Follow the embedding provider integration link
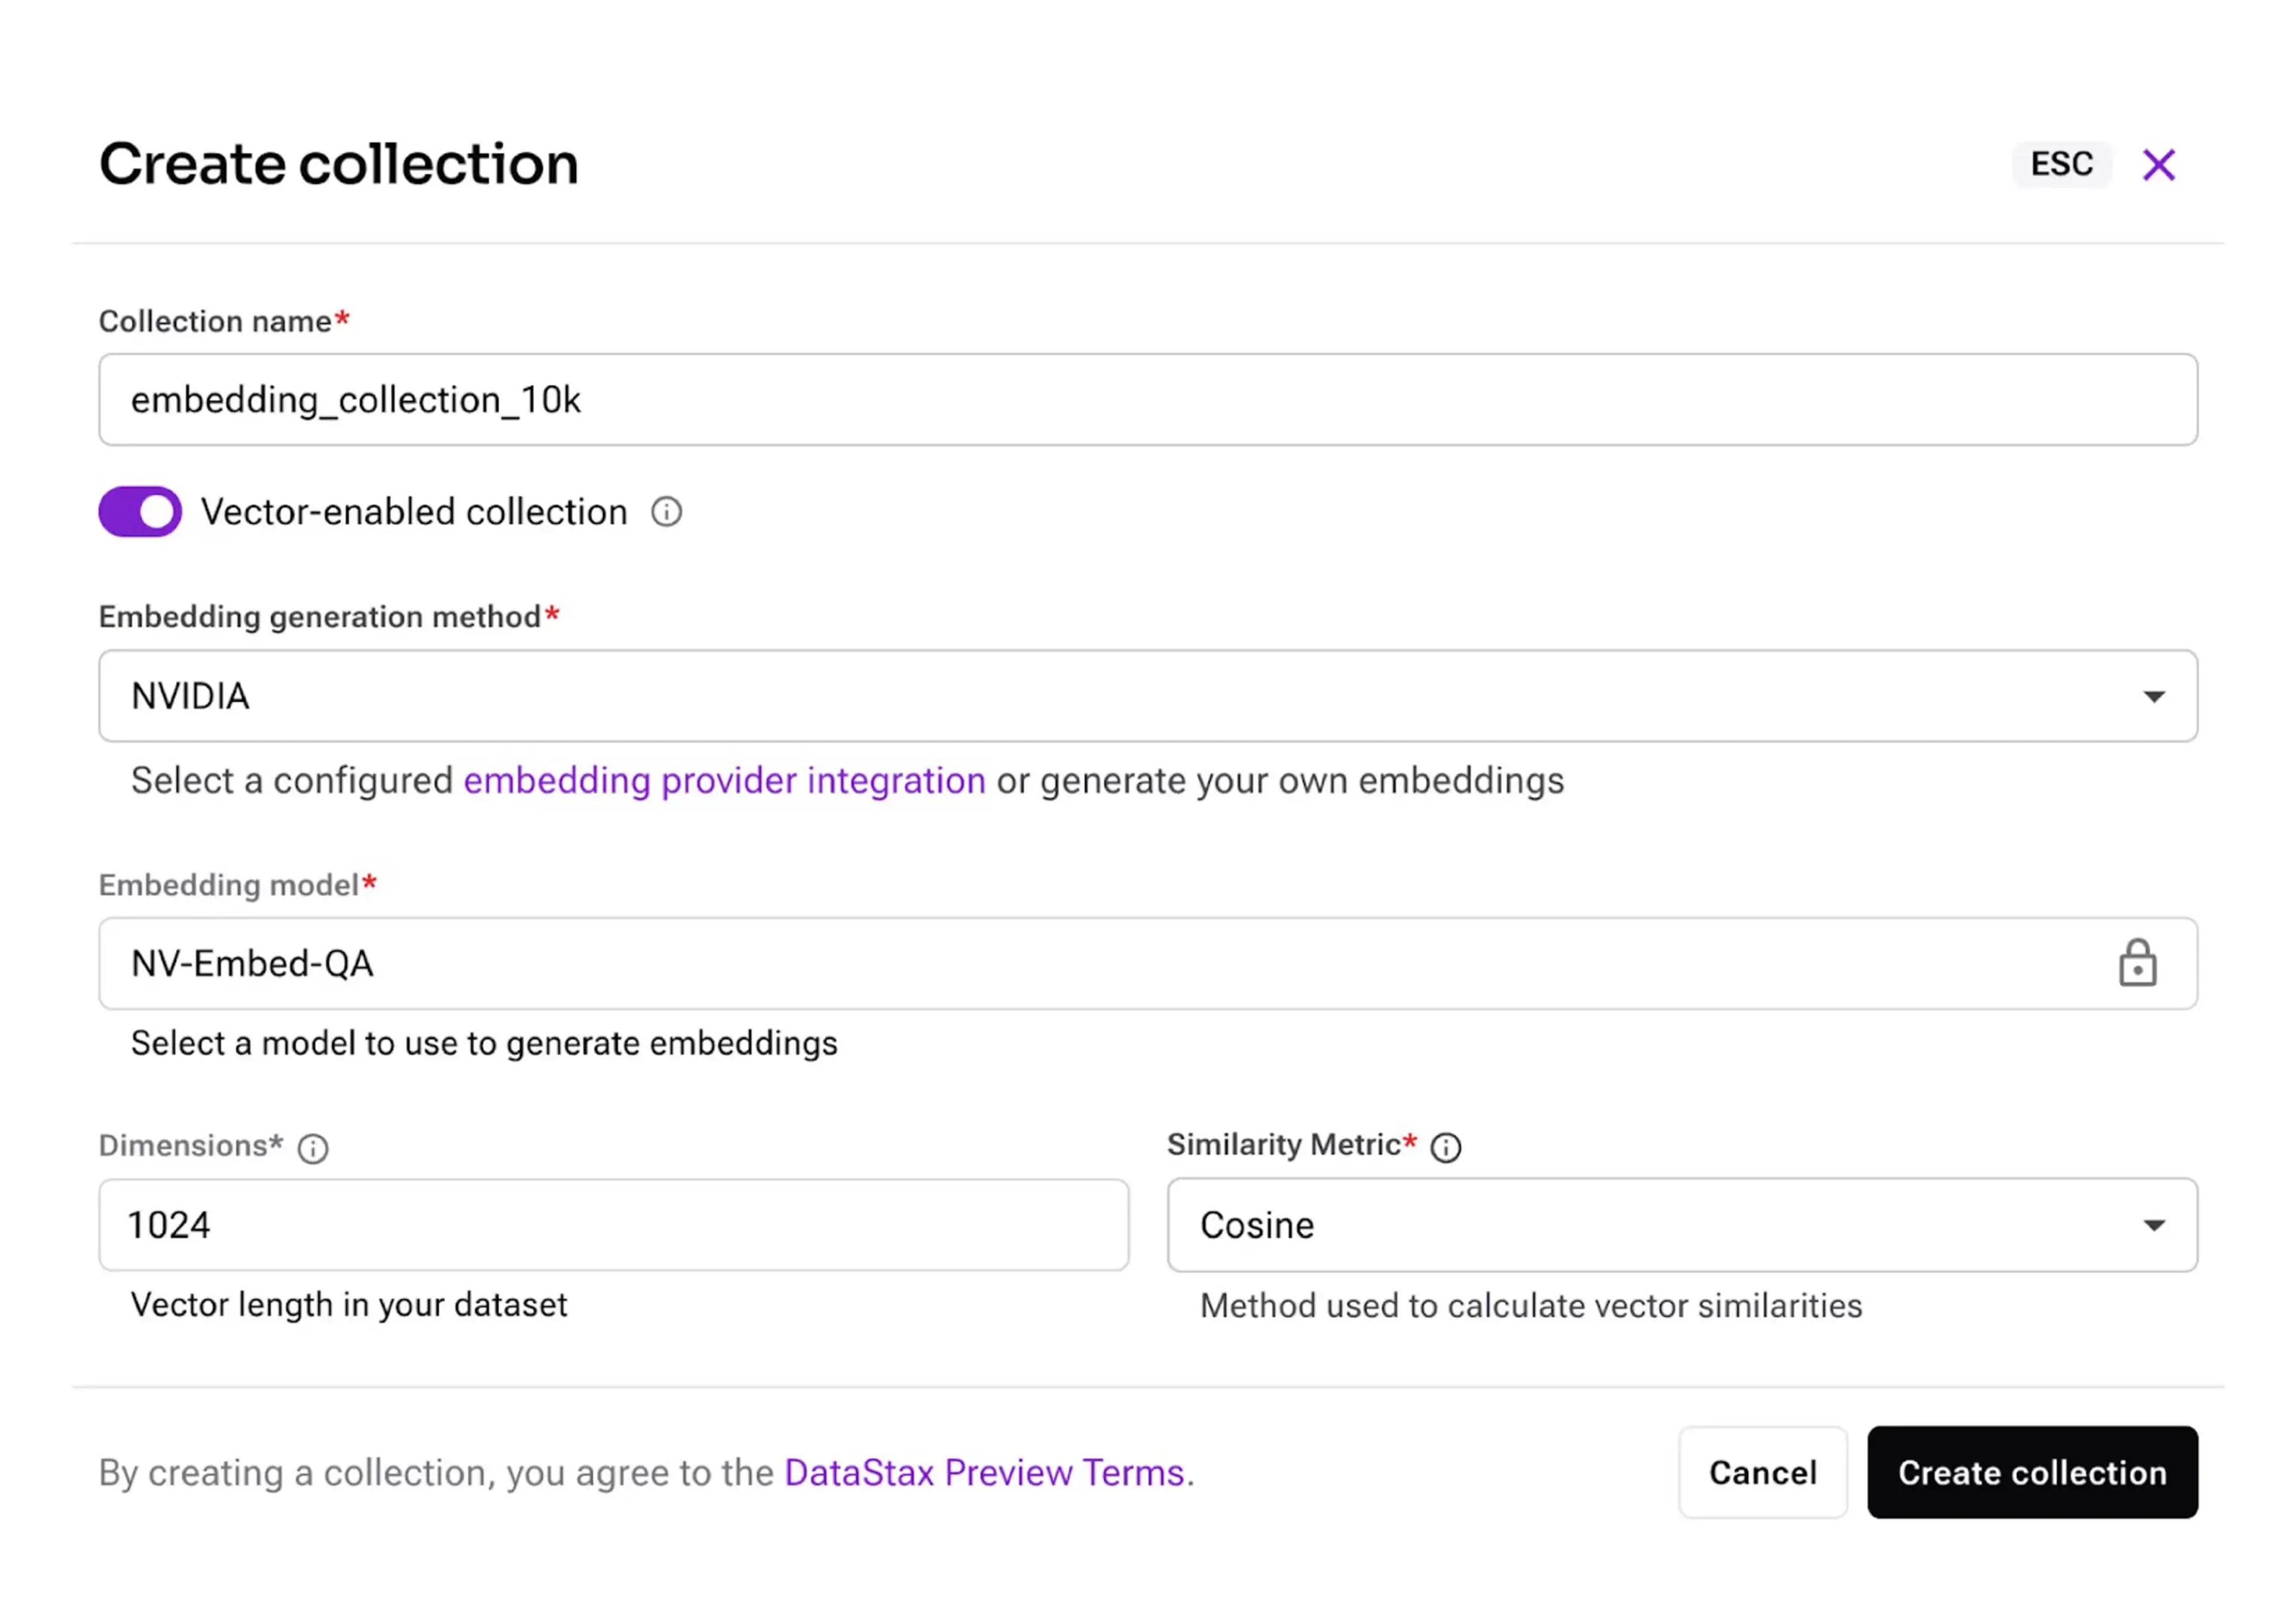2296x1613 pixels. (x=725, y=781)
